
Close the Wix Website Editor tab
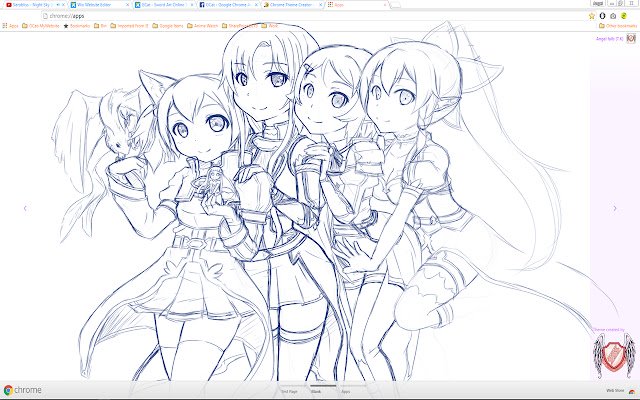pyautogui.click(x=127, y=5)
